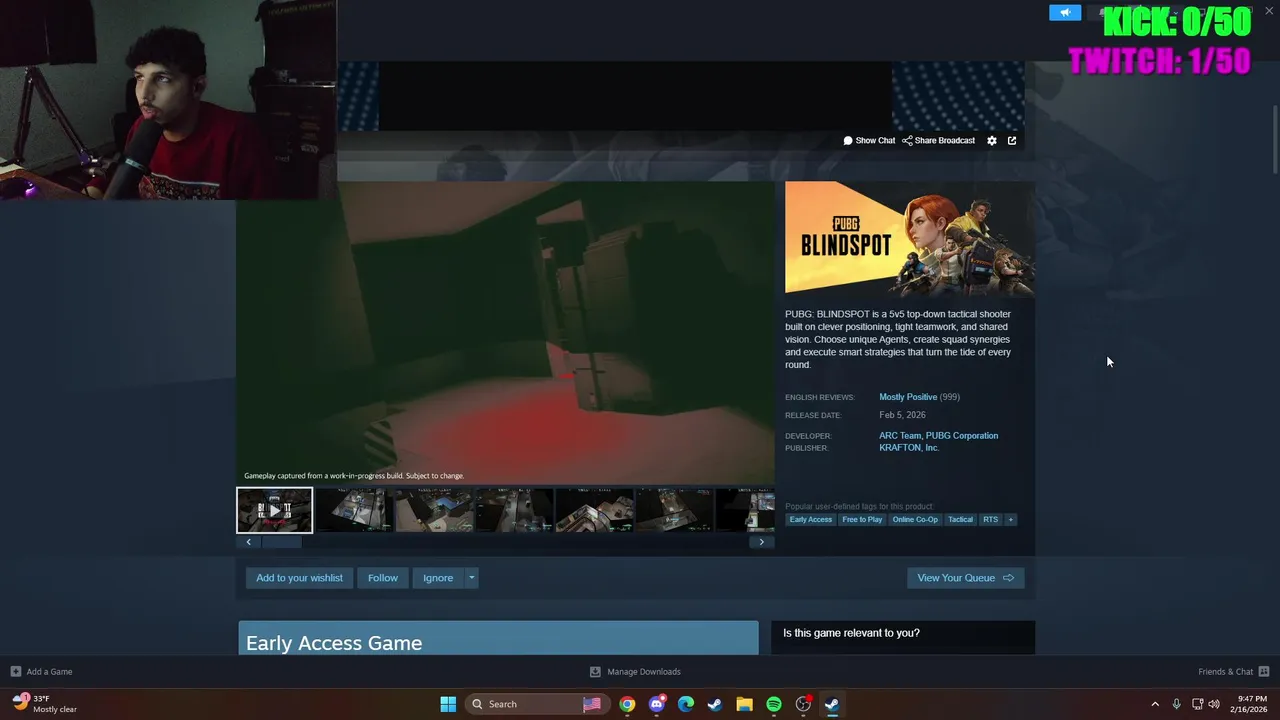Open Friends & Chat panel
Viewport: 1280px width, 720px height.
[1233, 672]
